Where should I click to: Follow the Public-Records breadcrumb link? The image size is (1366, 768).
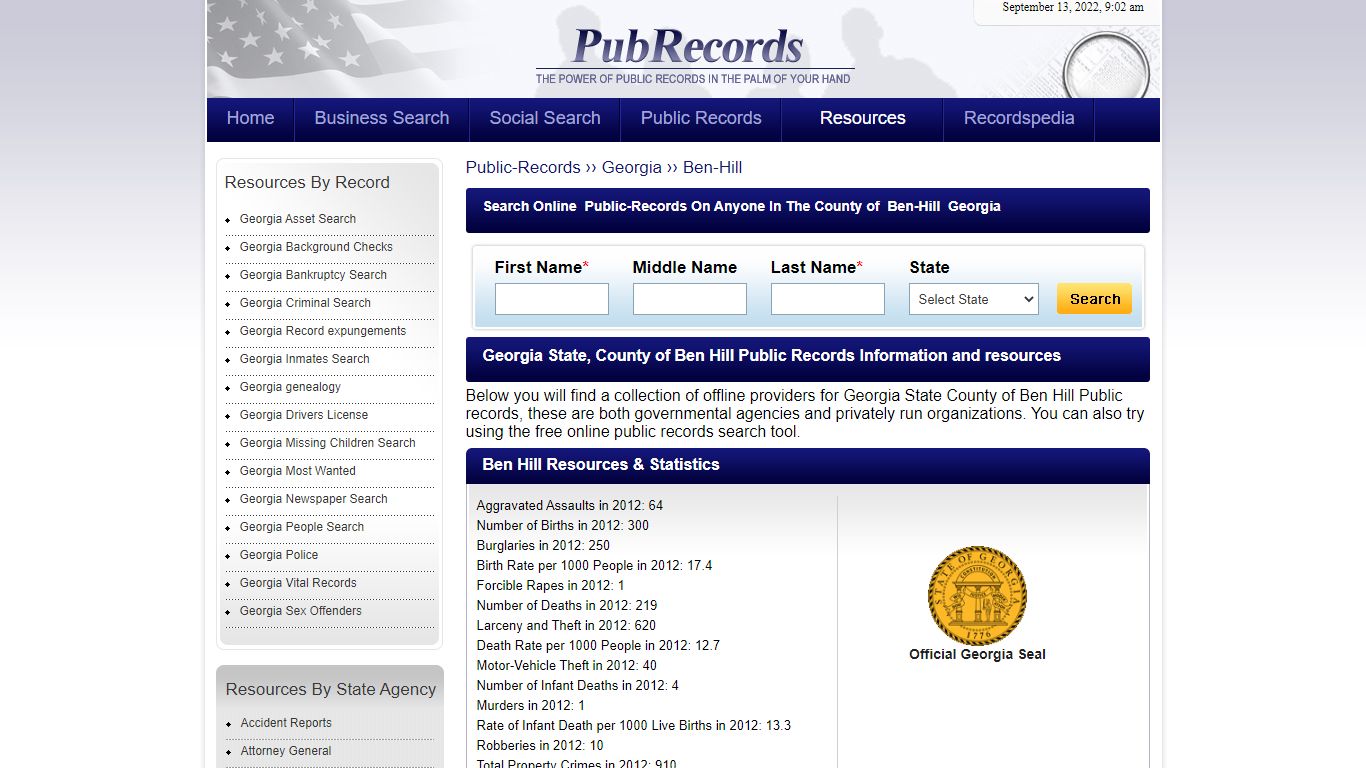pyautogui.click(x=523, y=167)
